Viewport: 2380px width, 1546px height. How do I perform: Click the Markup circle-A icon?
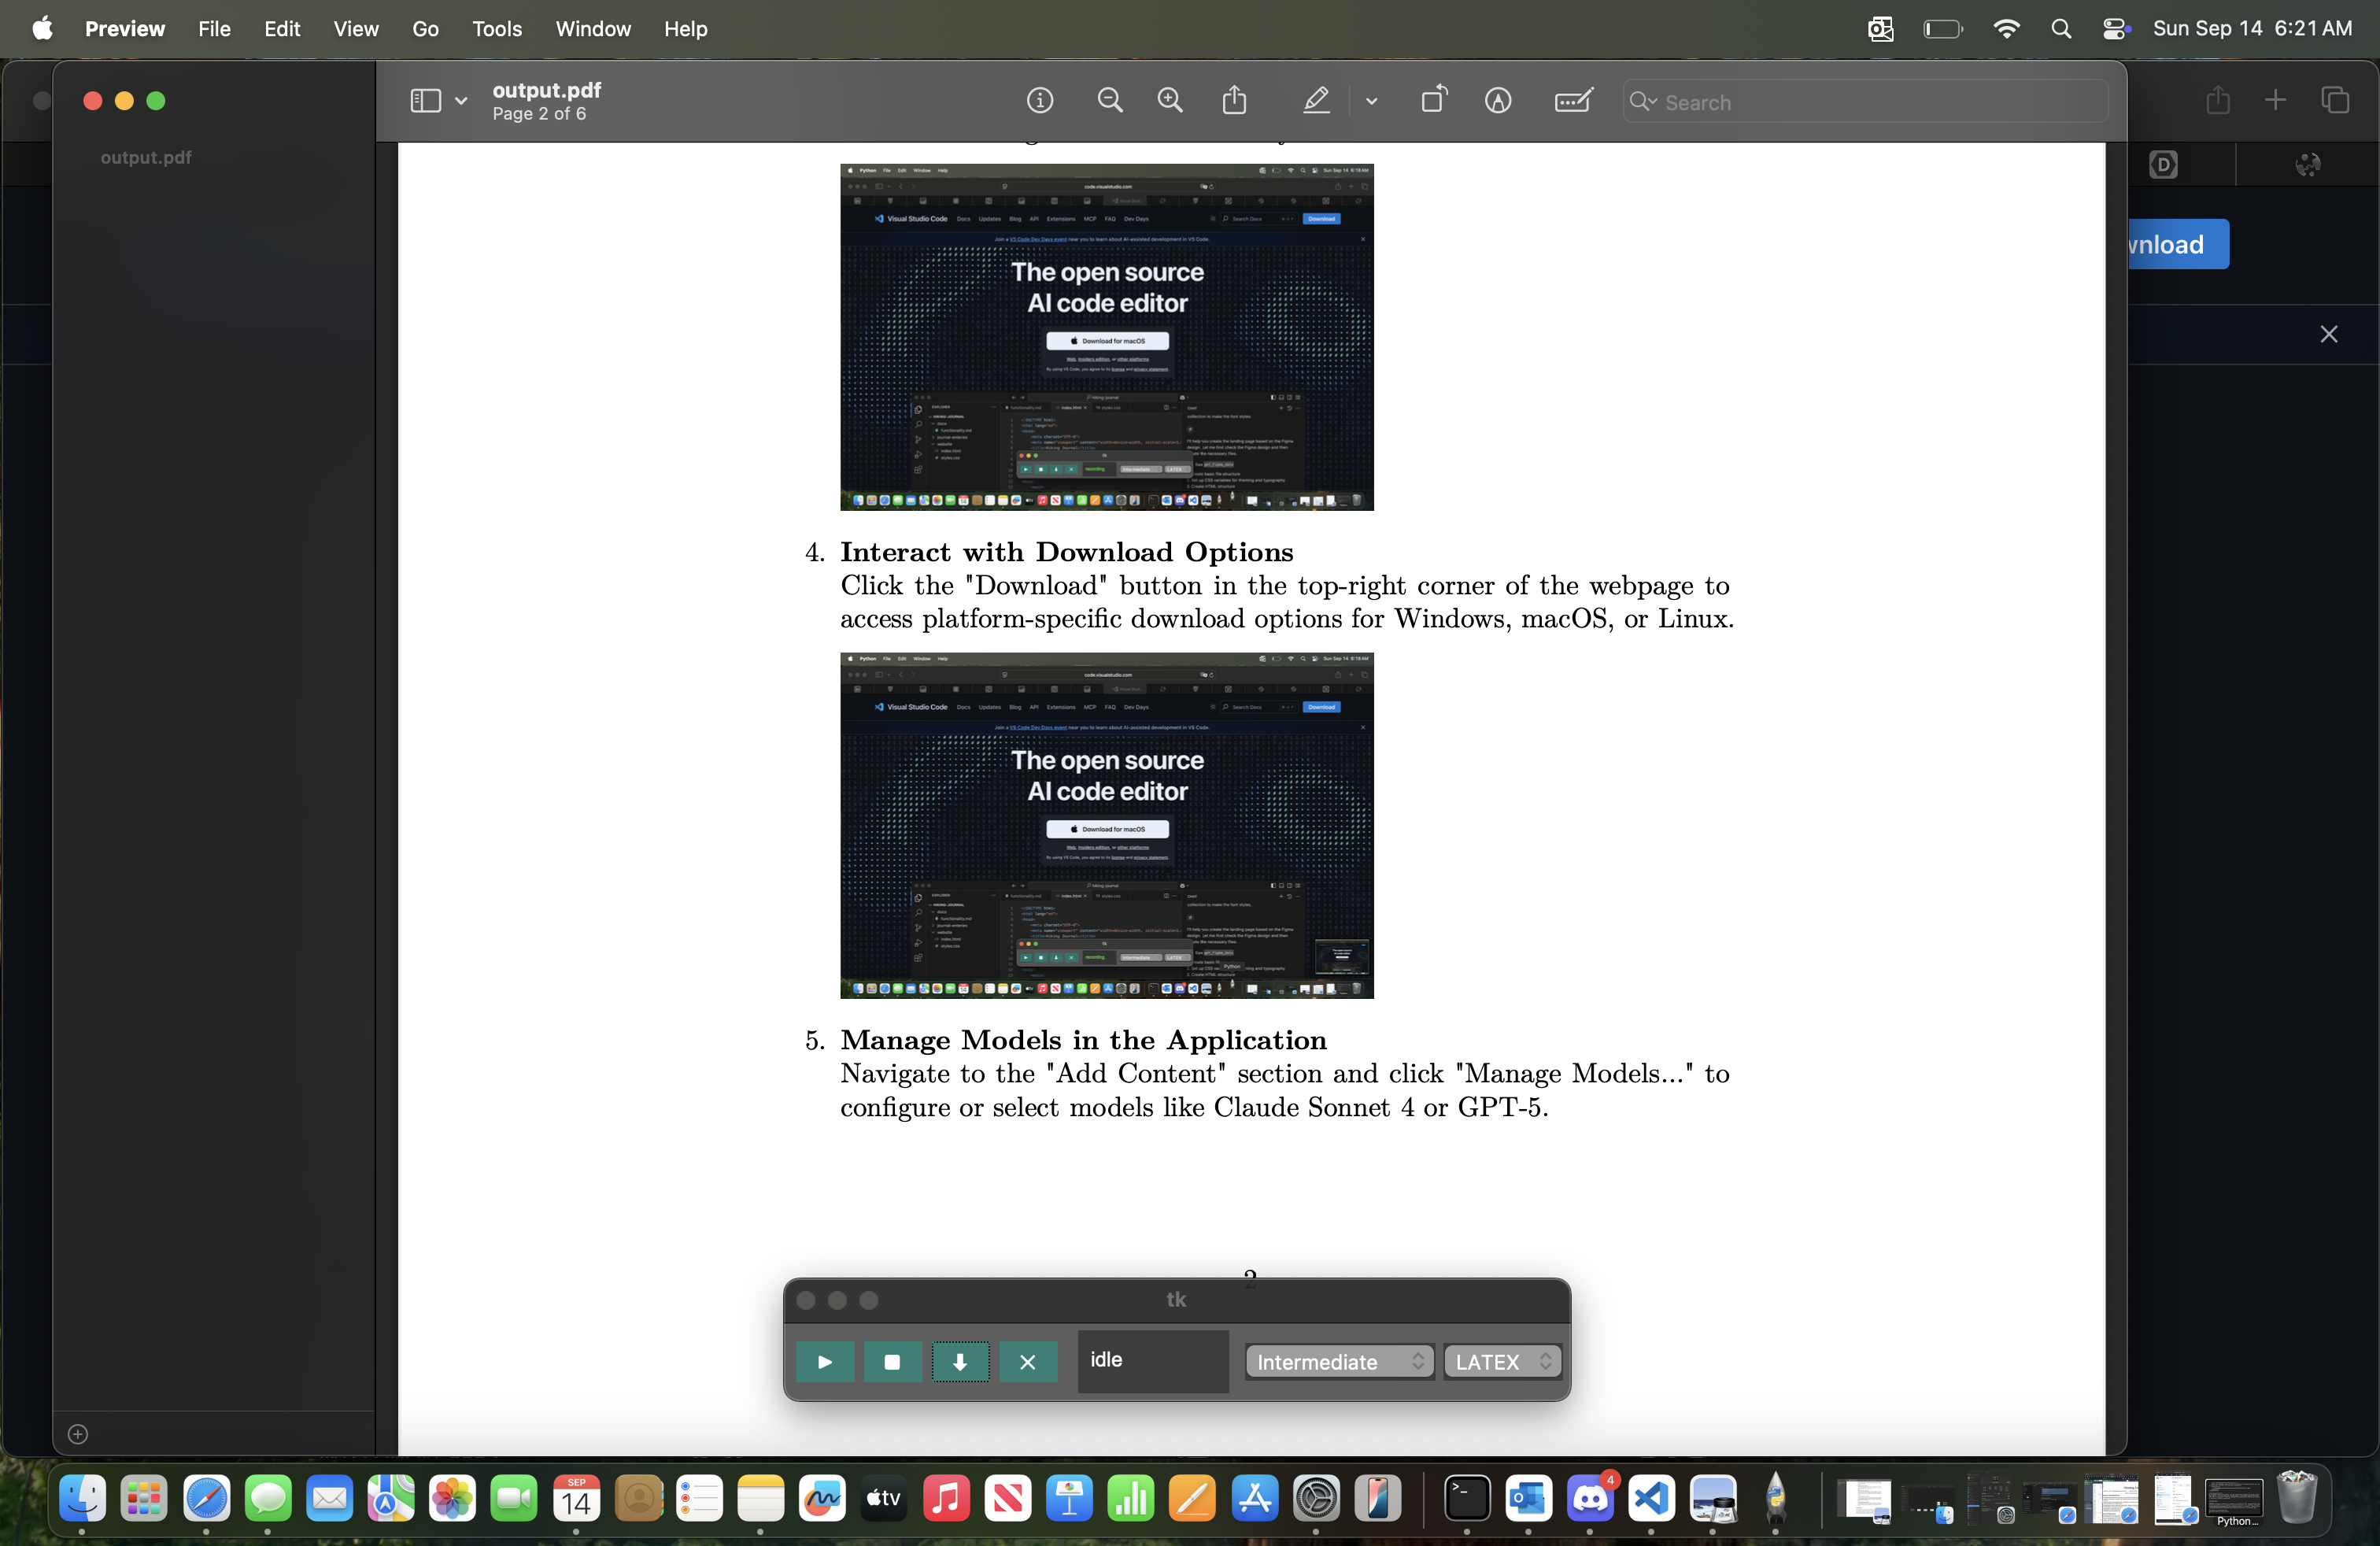[1498, 101]
